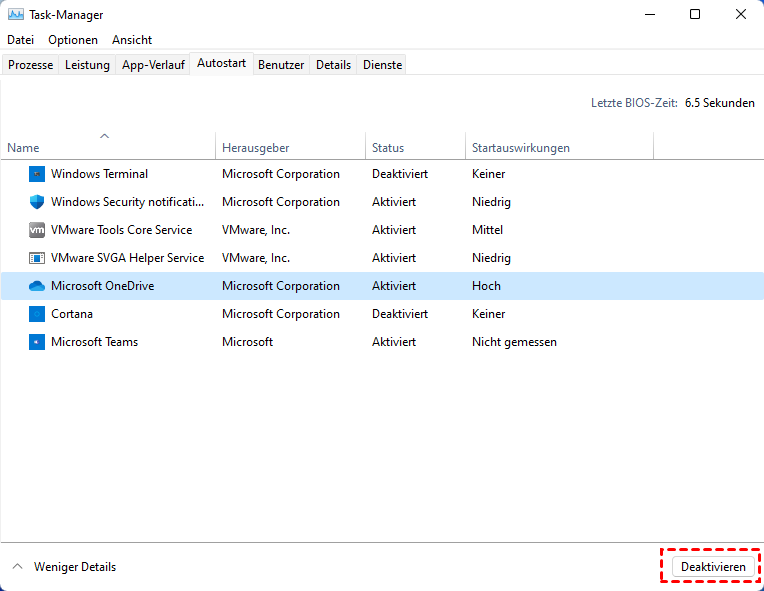764x591 pixels.
Task: Click the Windows Terminal app icon
Action: 37,174
